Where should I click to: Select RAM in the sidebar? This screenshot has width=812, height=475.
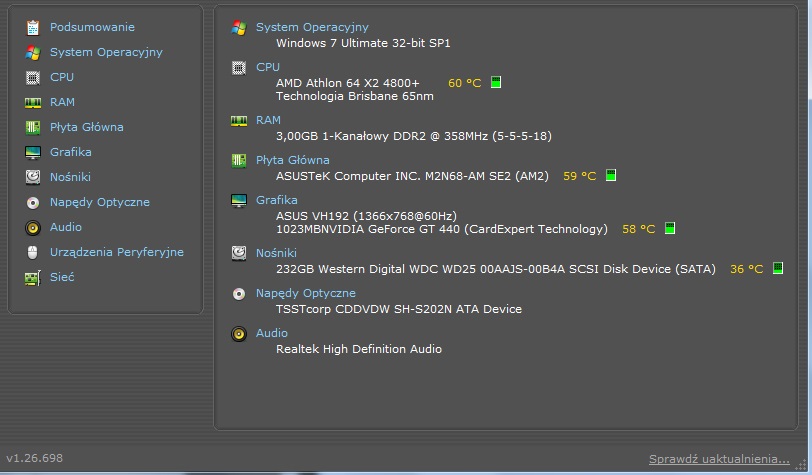point(62,102)
